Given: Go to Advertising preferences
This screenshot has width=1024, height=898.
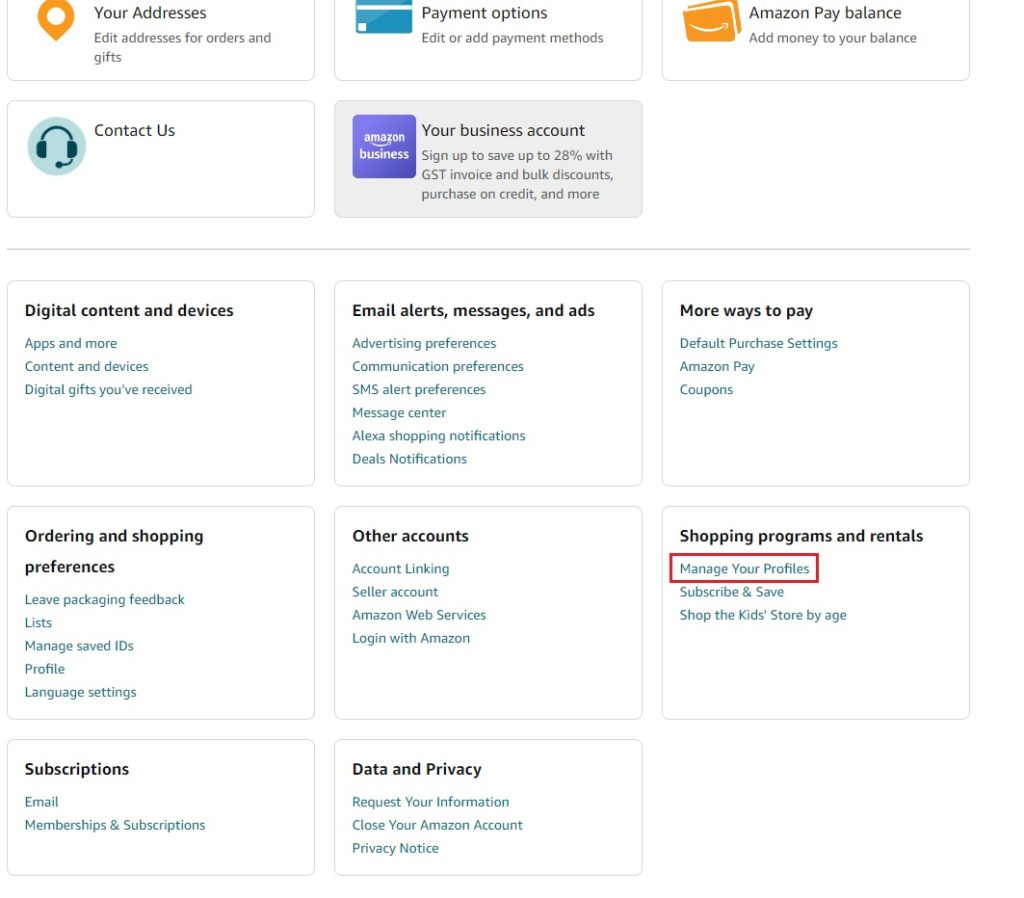Looking at the screenshot, I should point(424,343).
